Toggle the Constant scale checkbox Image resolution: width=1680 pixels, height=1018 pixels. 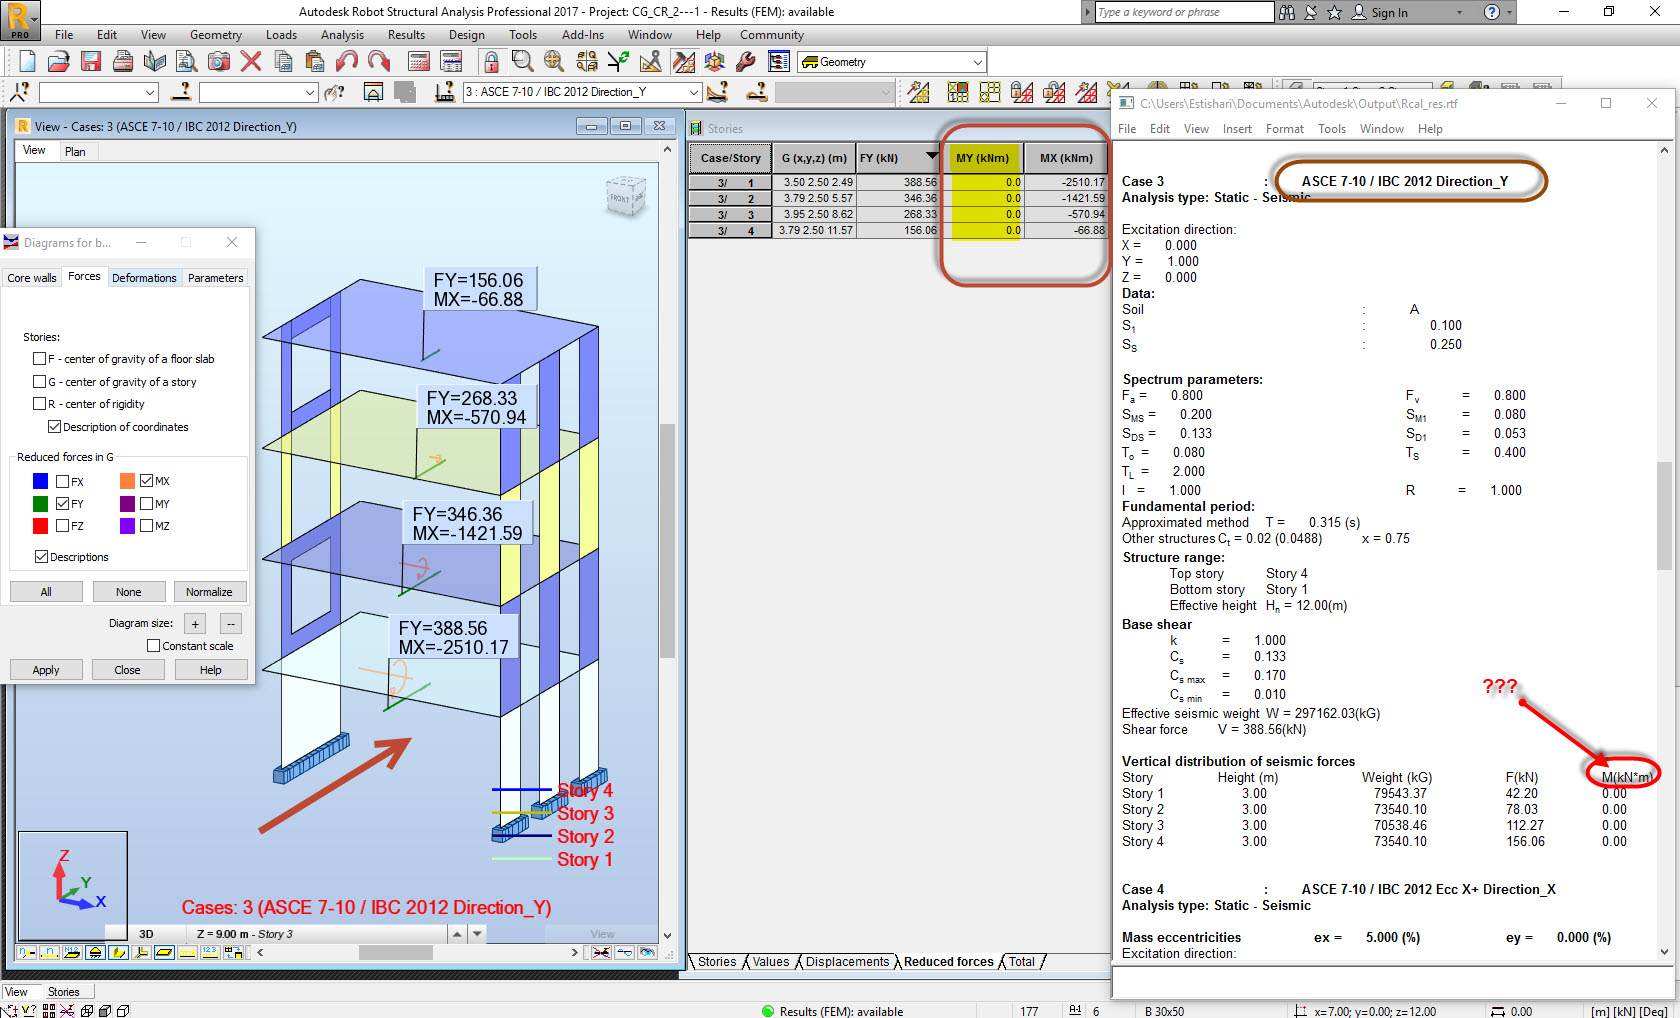point(154,646)
